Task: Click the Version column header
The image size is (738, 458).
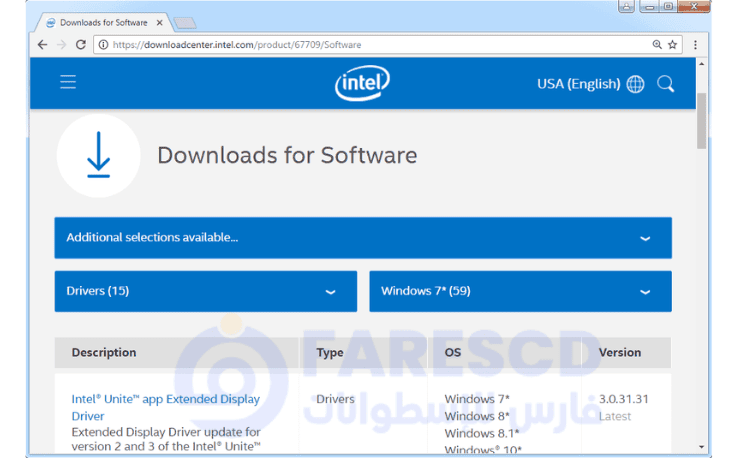Action: (619, 353)
